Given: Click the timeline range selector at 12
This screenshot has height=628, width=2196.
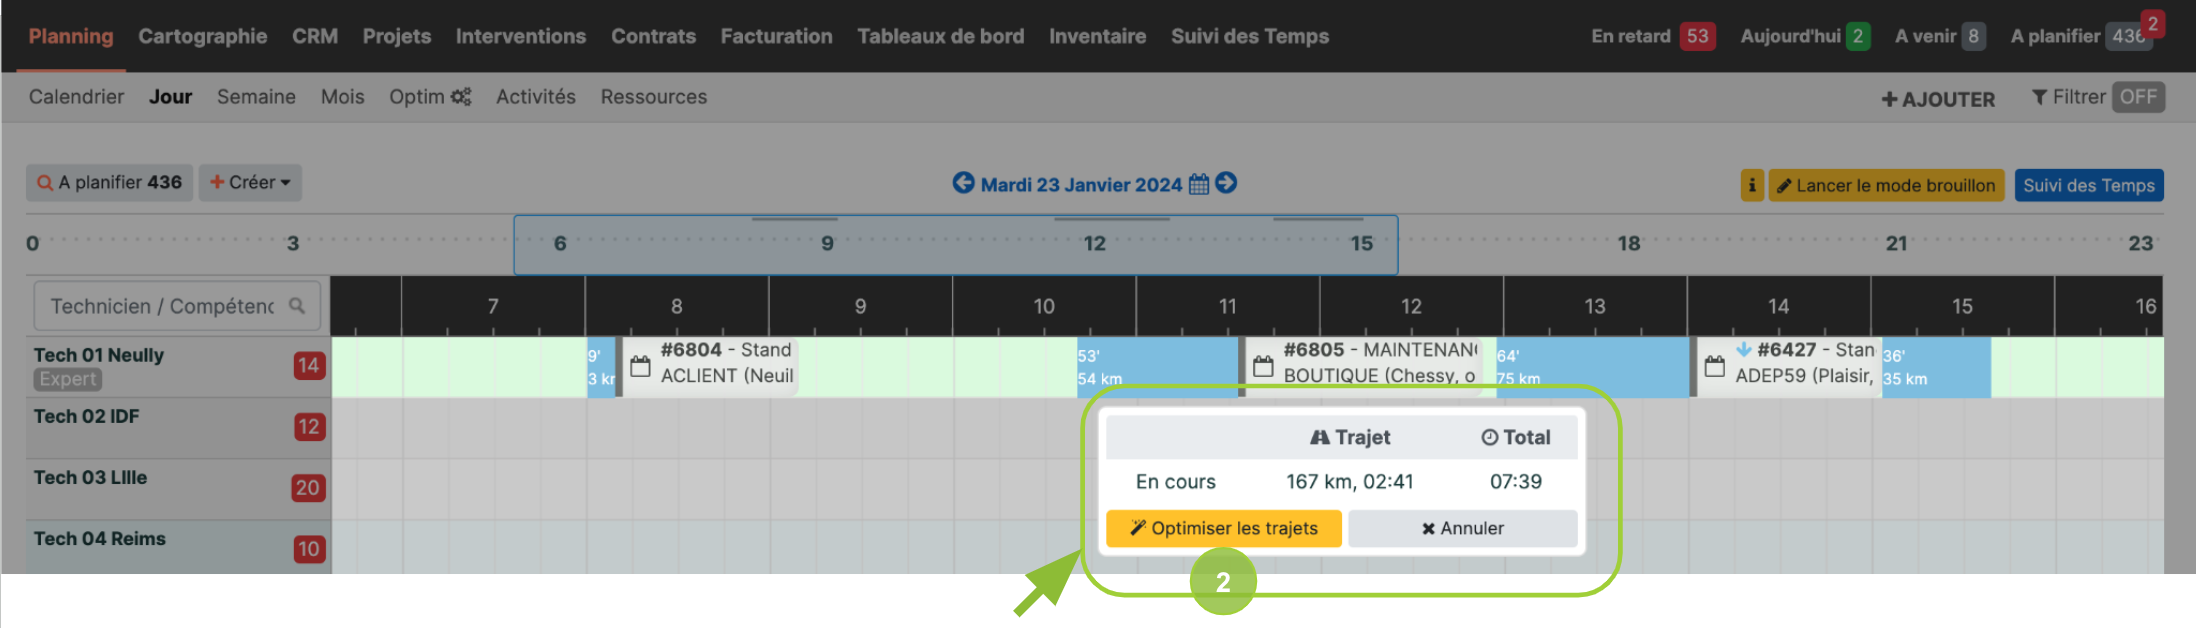Looking at the screenshot, I should 1094,243.
